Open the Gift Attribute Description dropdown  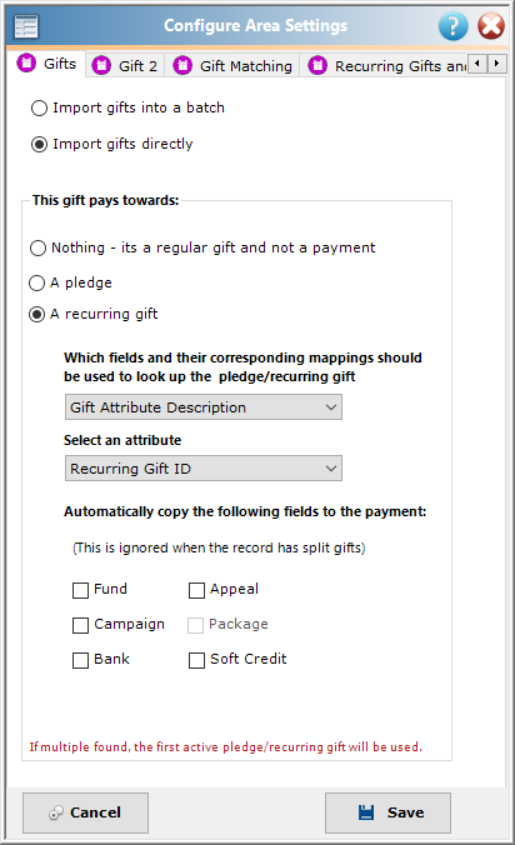click(x=203, y=407)
